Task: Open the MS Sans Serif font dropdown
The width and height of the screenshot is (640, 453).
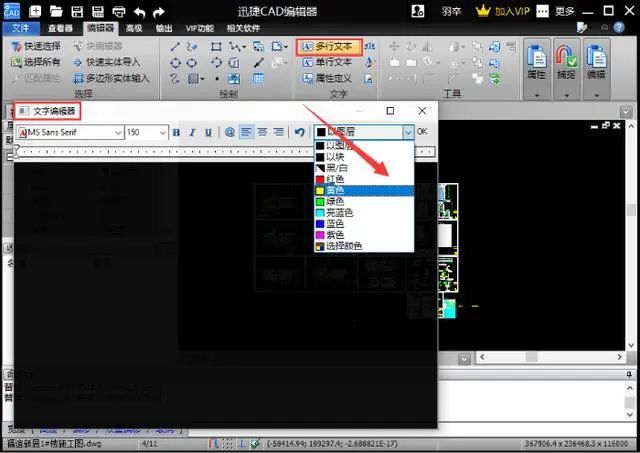Action: [x=117, y=132]
